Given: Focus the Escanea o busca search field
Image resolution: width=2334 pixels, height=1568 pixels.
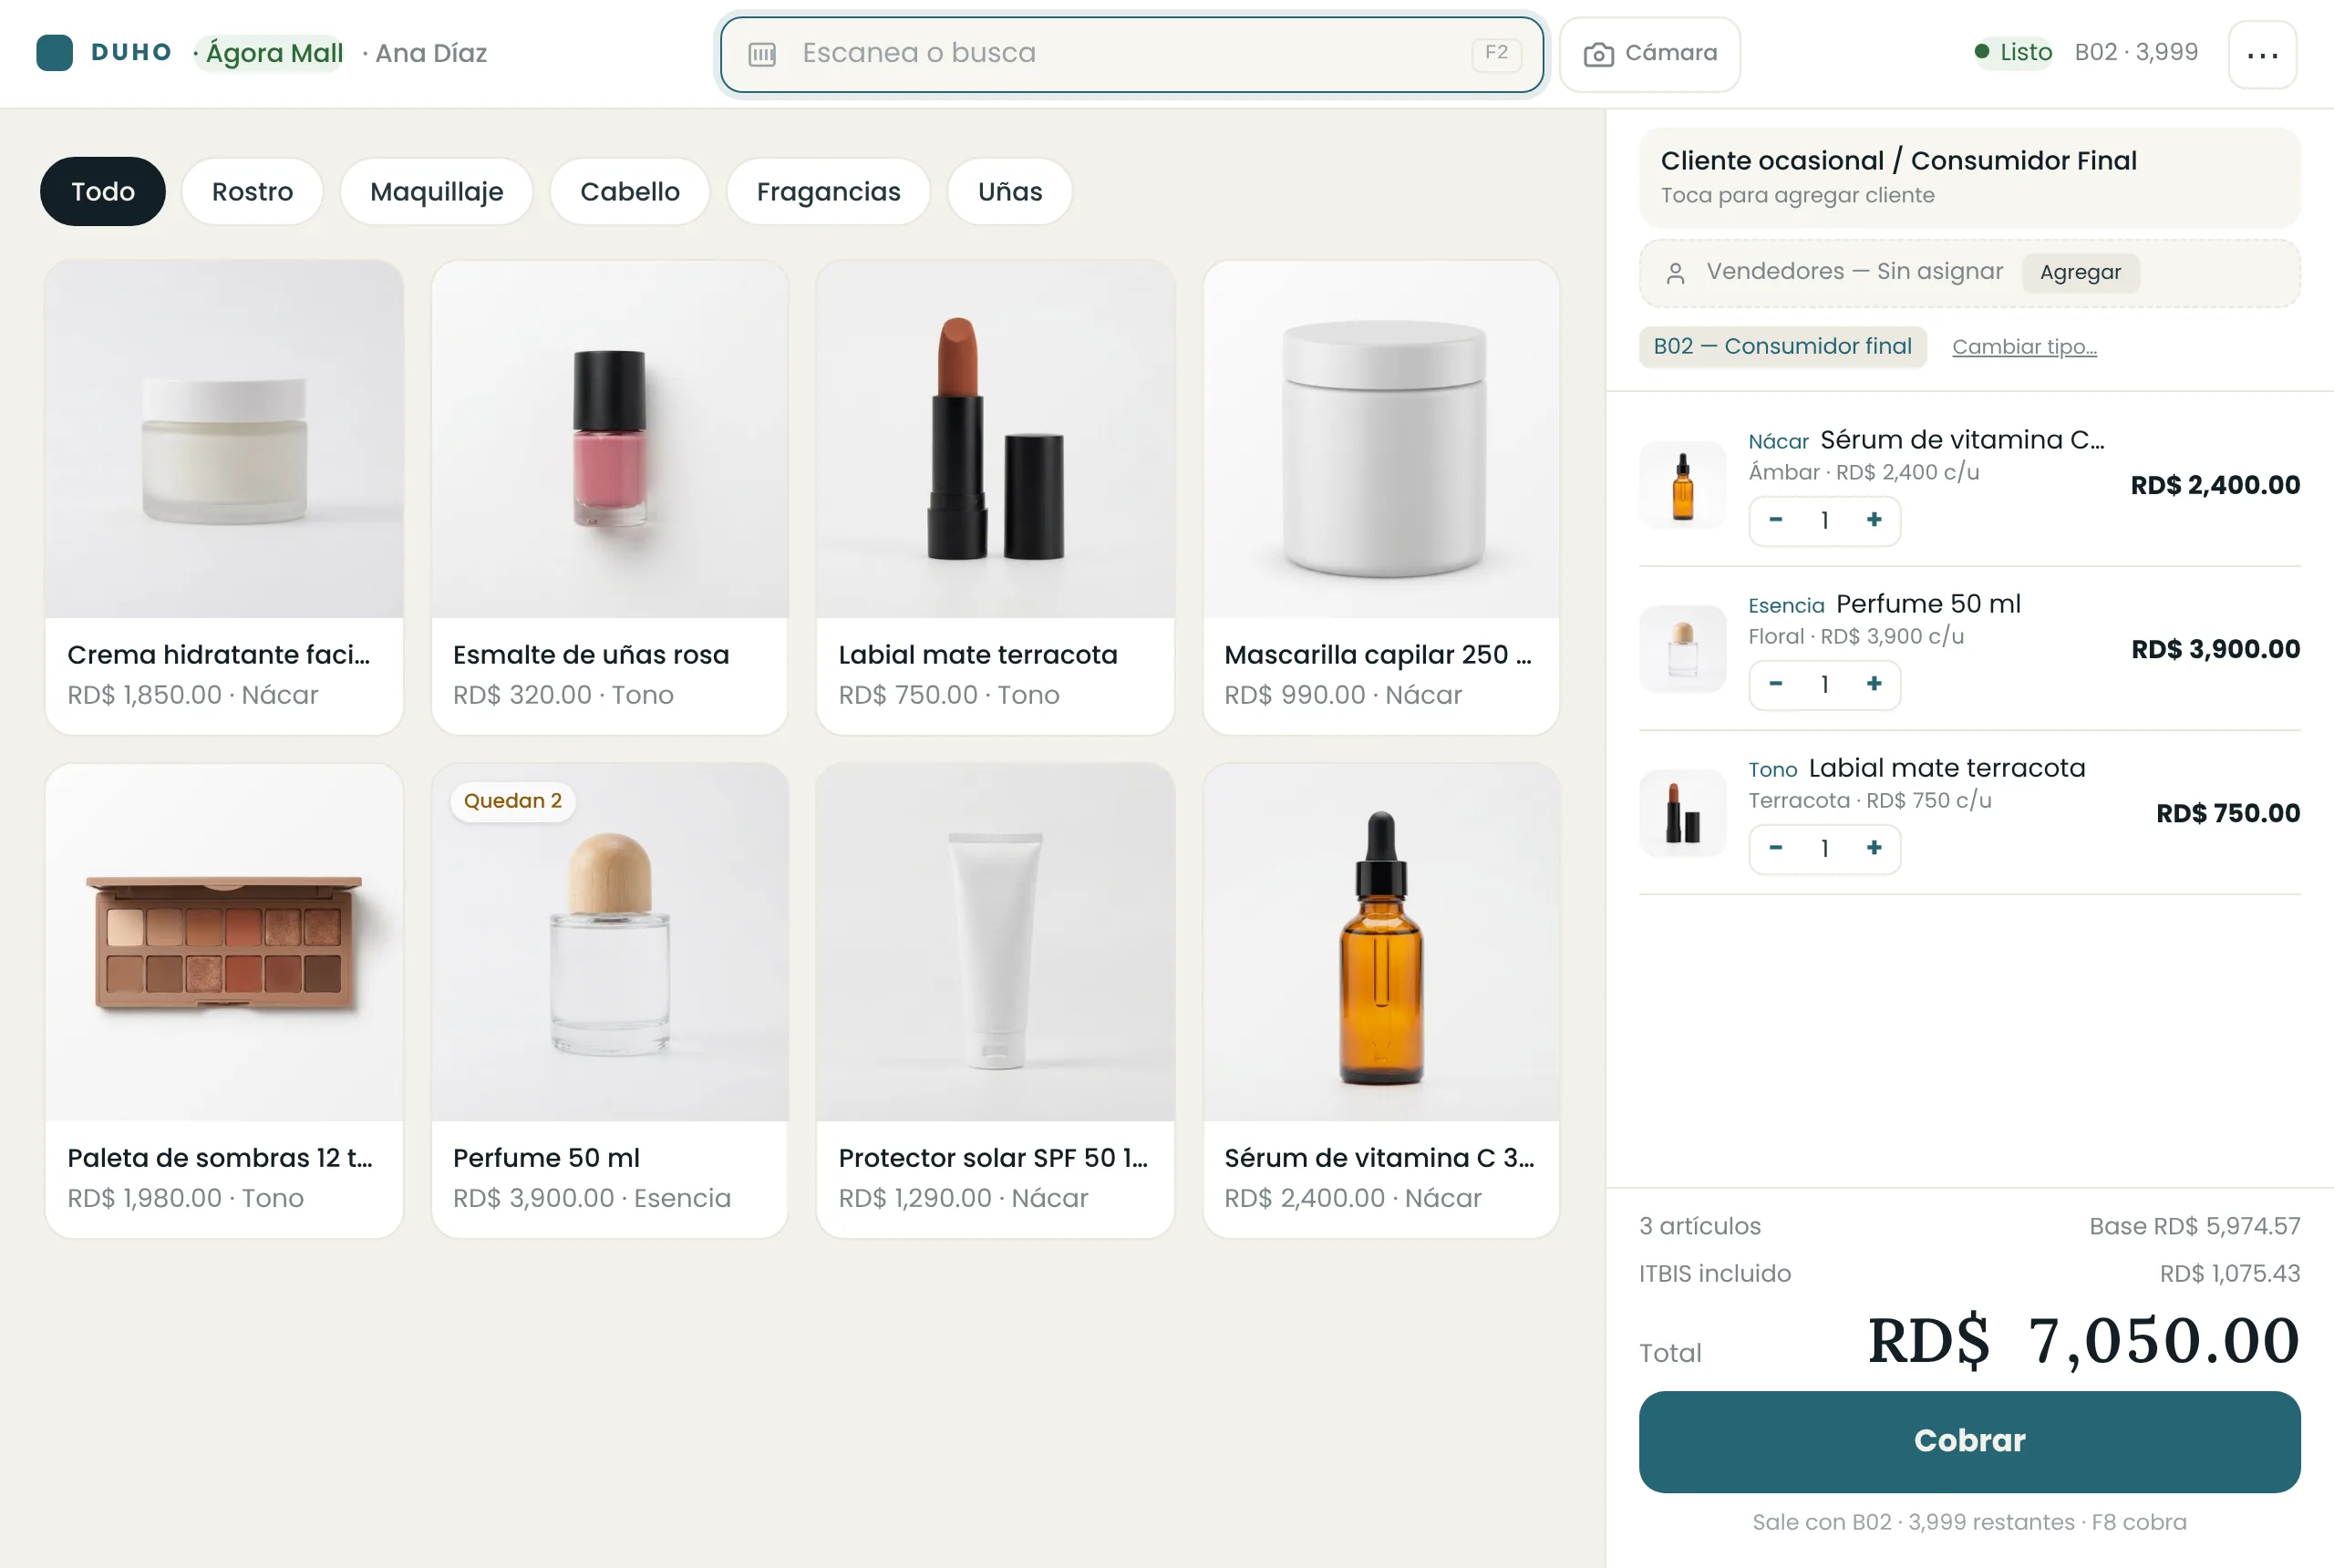Looking at the screenshot, I should coord(1132,54).
